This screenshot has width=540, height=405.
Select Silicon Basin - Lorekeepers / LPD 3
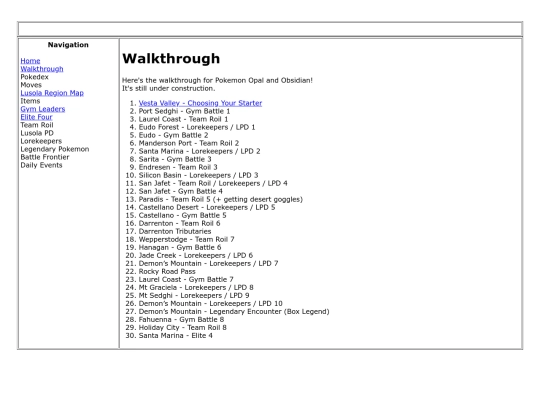point(198,175)
